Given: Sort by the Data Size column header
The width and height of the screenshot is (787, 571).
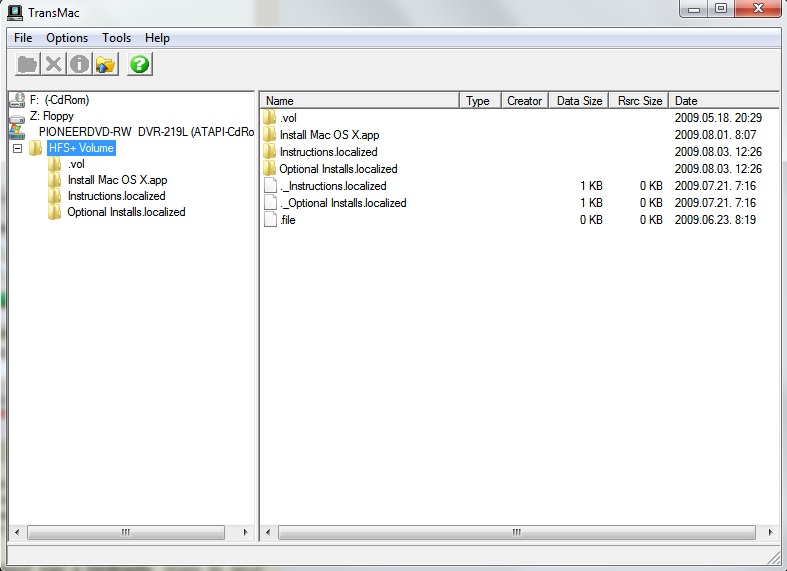Looking at the screenshot, I should pyautogui.click(x=579, y=100).
